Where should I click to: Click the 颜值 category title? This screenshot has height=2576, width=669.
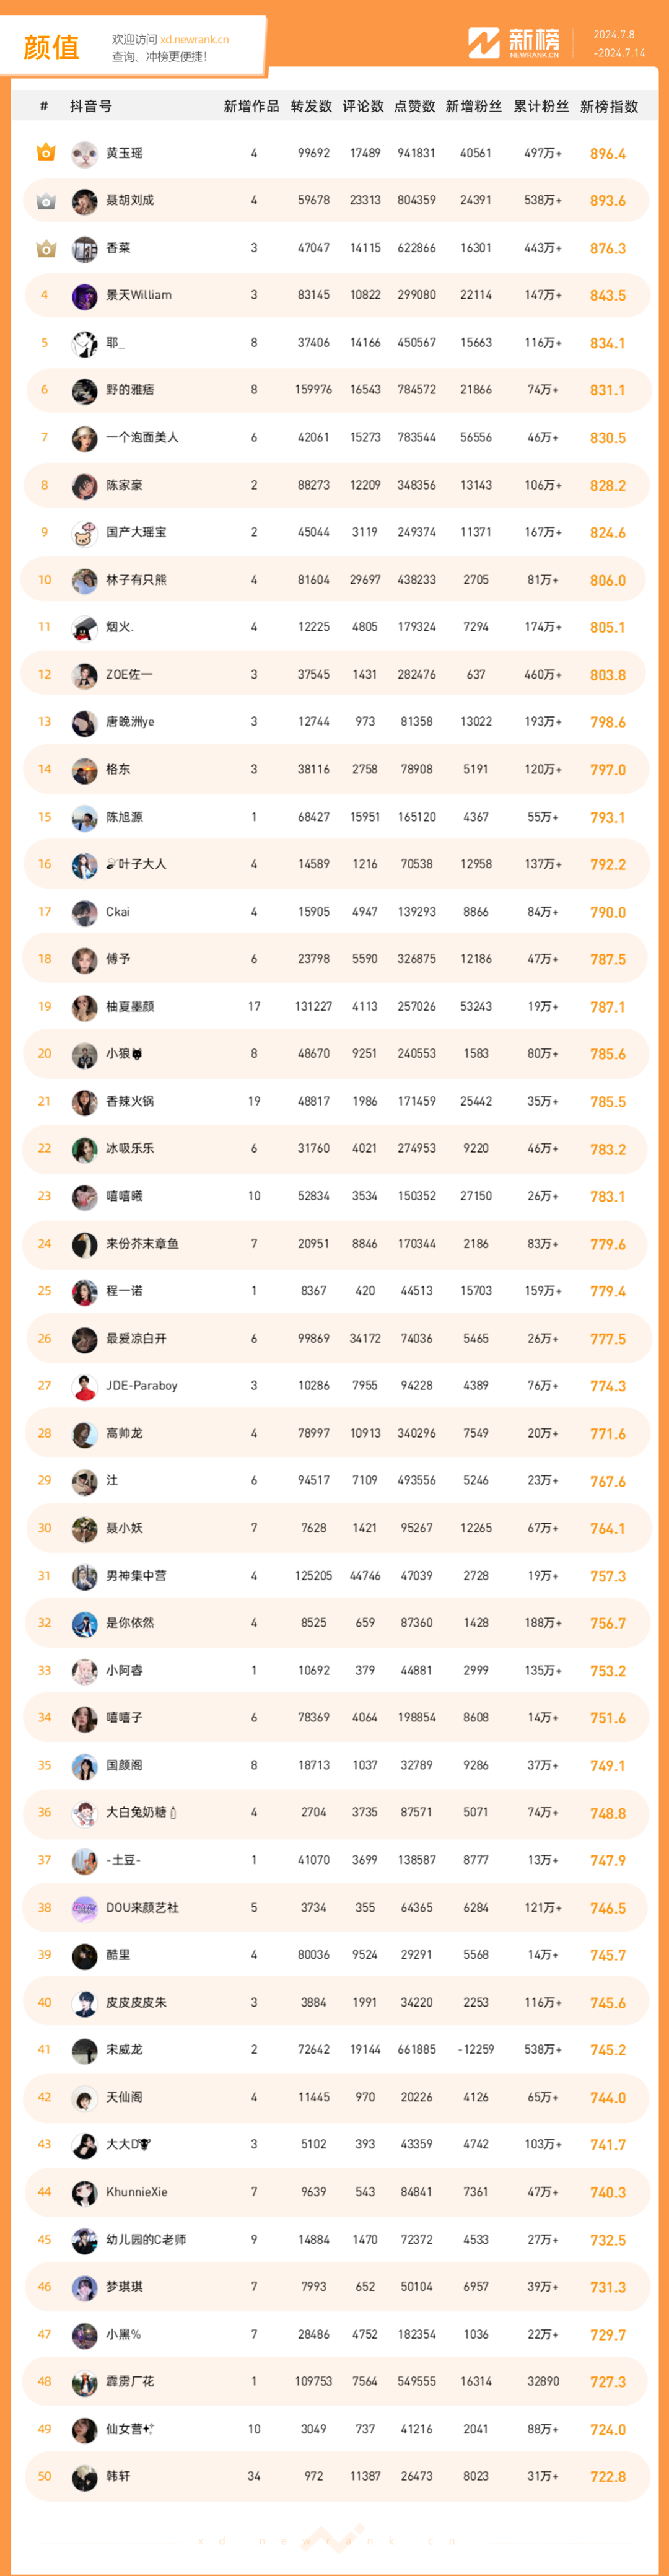(51, 47)
